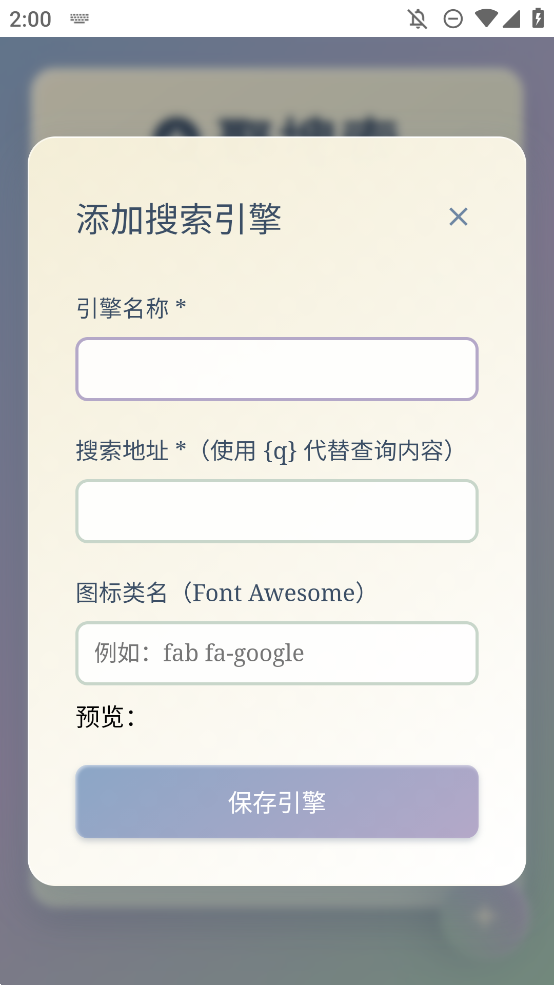554x985 pixels.
Task: Focus the 搜索地址 input field
Action: click(277, 511)
